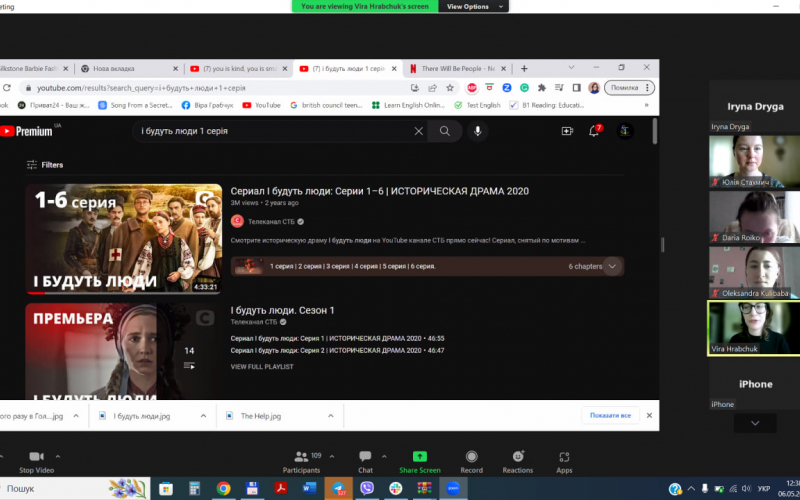Open View Options dropdown in Zoom
This screenshot has height=500, width=800.
(x=473, y=7)
